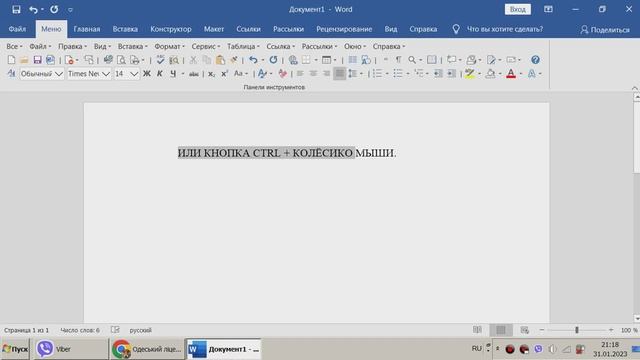This screenshot has width=640, height=360.
Task: Apply superscript with the x² icon
Action: pyautogui.click(x=224, y=74)
